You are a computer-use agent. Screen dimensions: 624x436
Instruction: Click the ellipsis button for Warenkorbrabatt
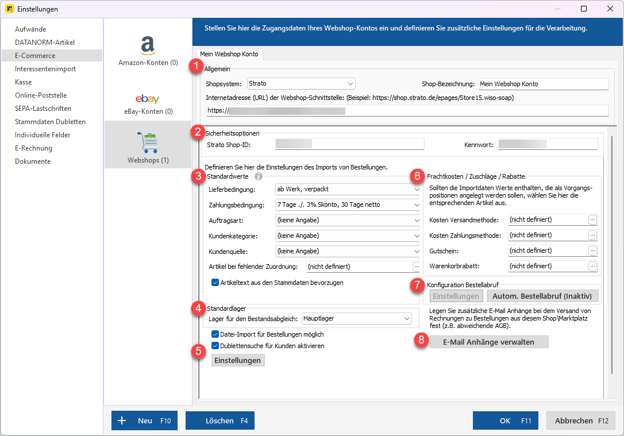coord(592,267)
